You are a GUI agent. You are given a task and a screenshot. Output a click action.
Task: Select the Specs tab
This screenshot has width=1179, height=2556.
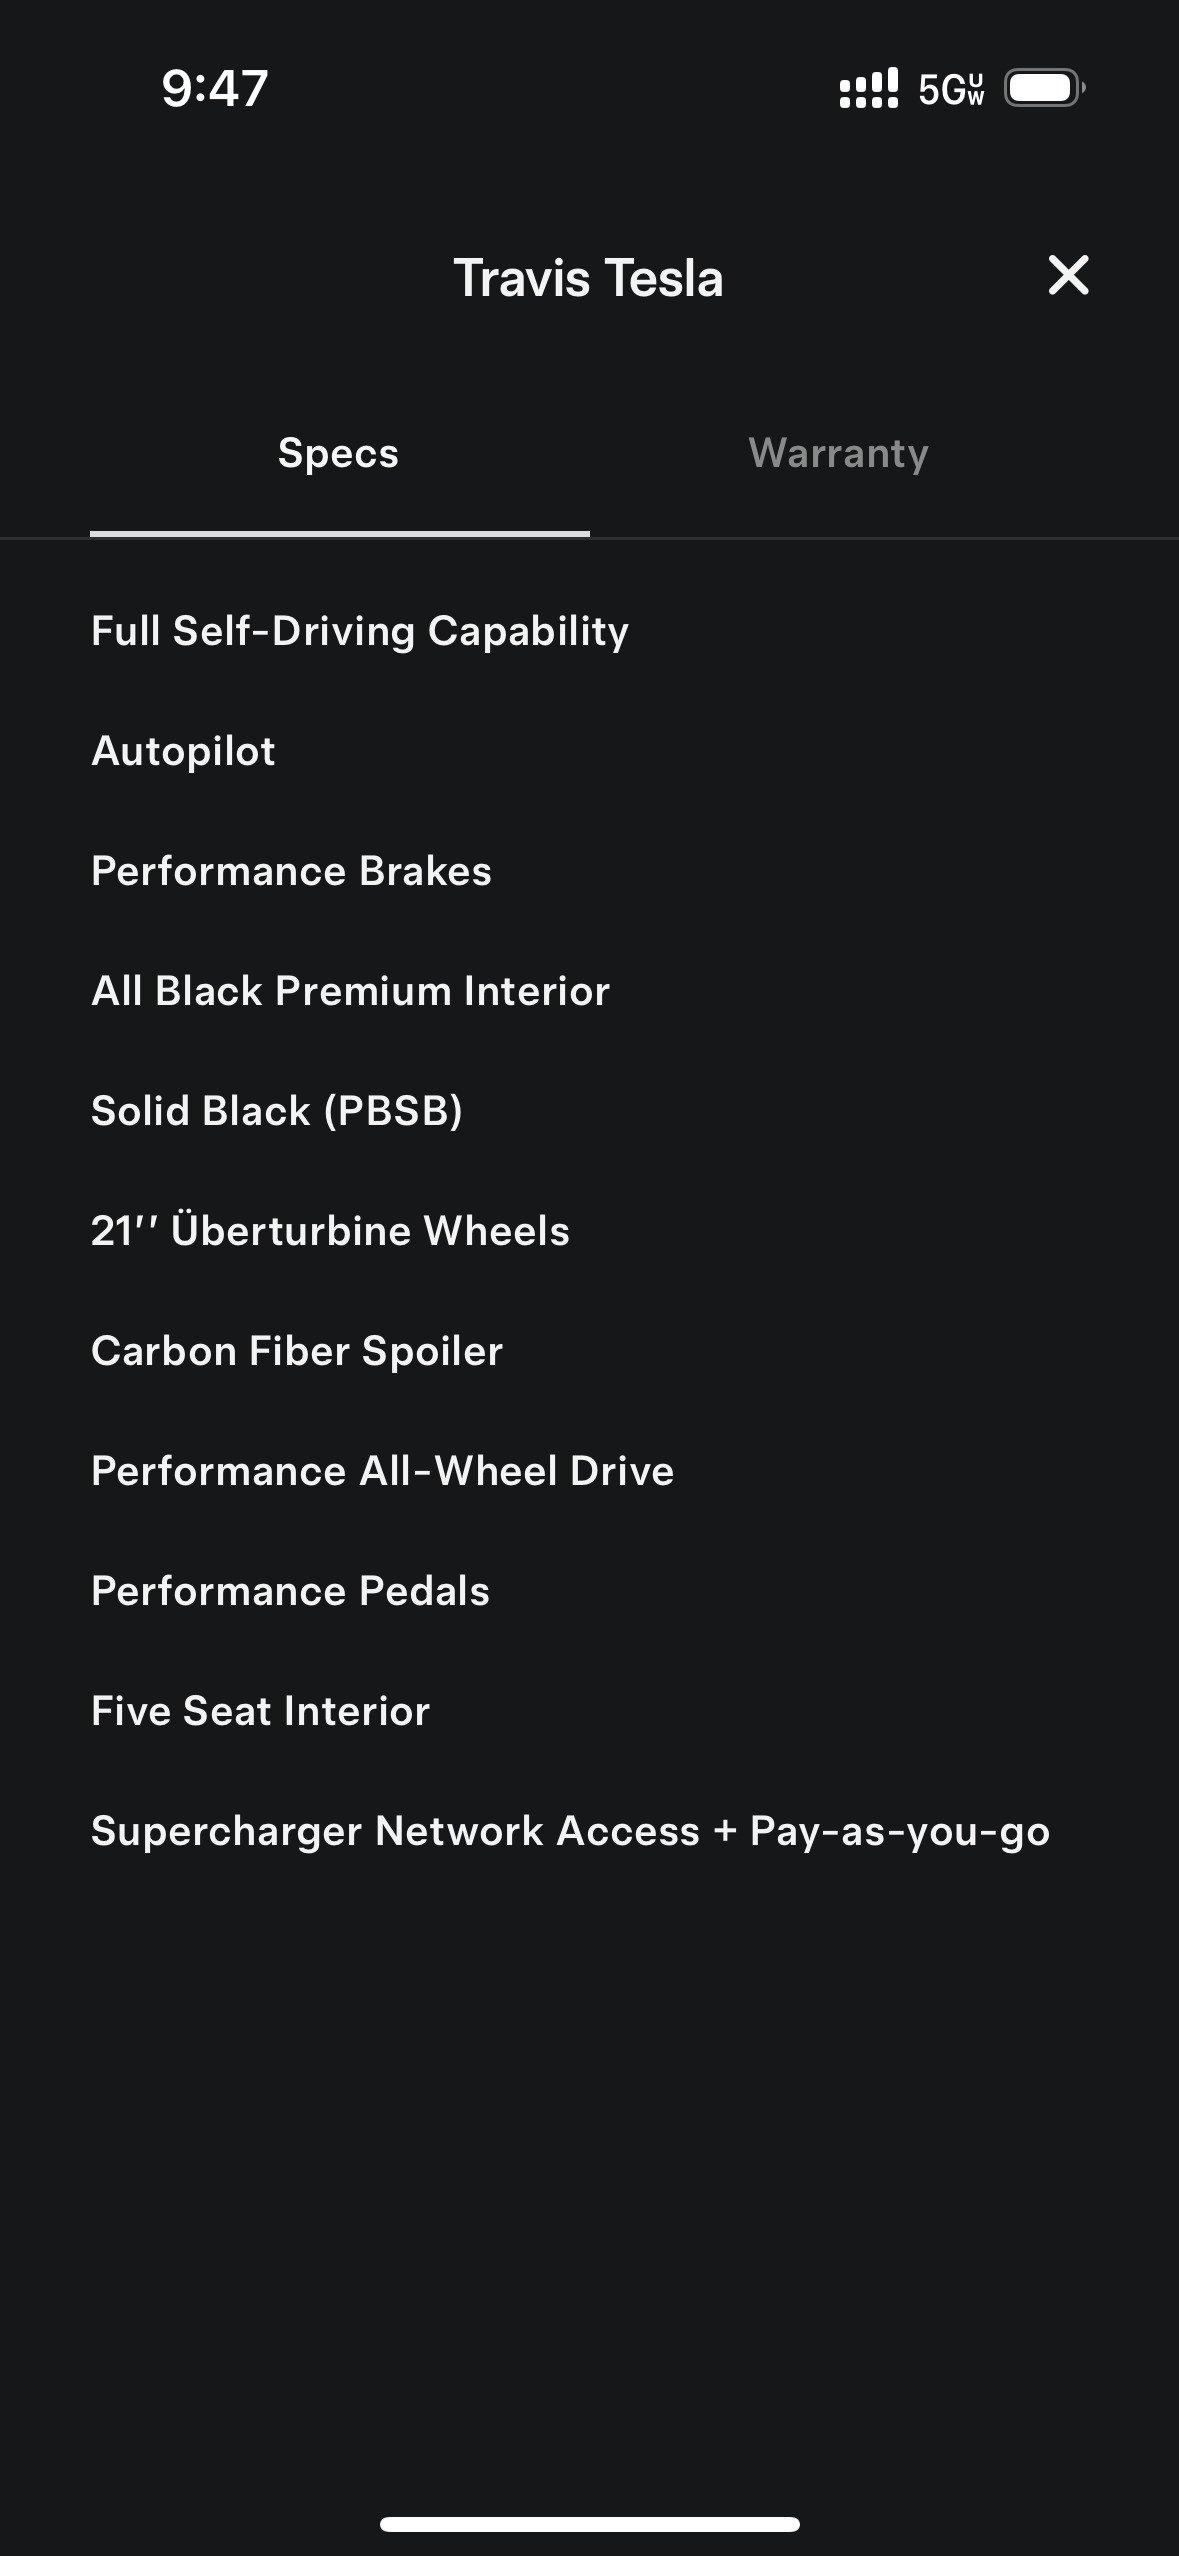[x=338, y=453]
